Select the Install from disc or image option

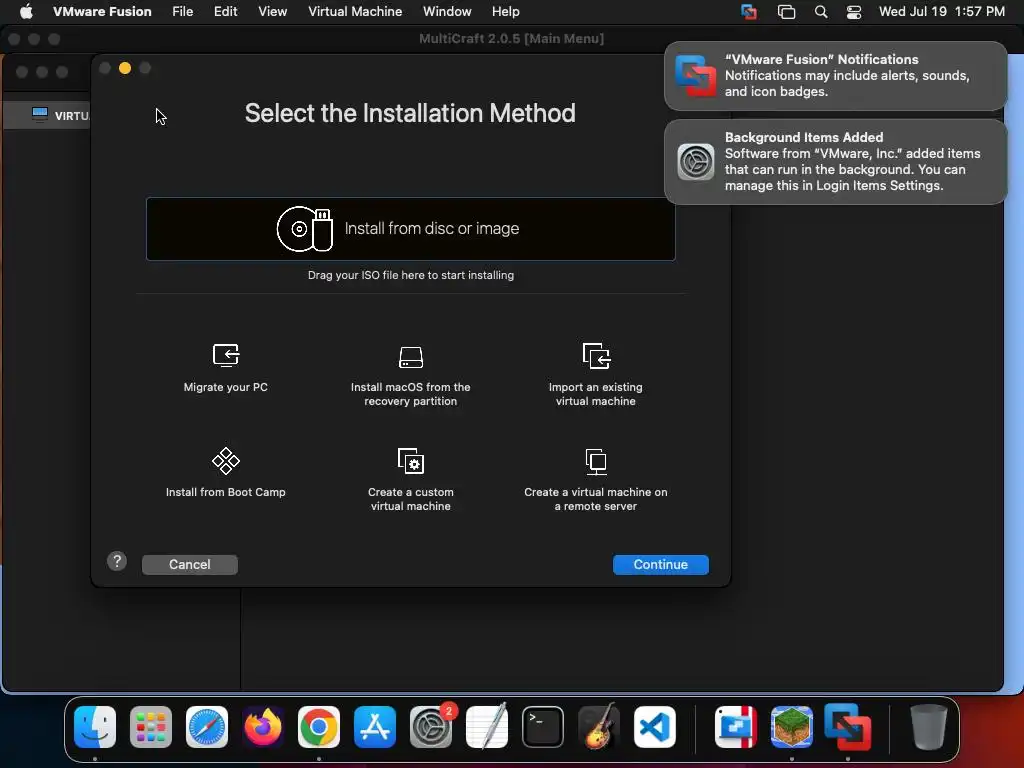click(411, 229)
